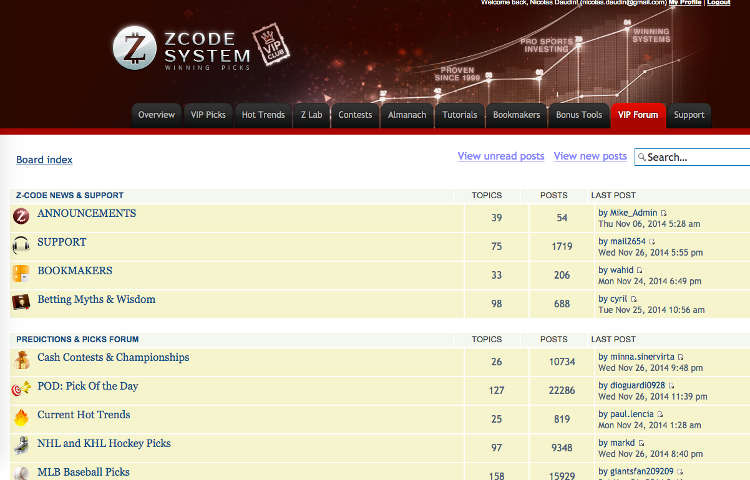This screenshot has width=750, height=480.
Task: Open My Profile link at top
Action: click(x=685, y=2)
